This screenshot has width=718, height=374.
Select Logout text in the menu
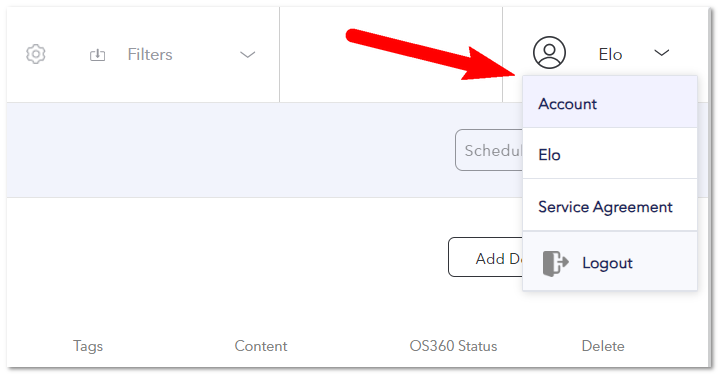pos(607,263)
